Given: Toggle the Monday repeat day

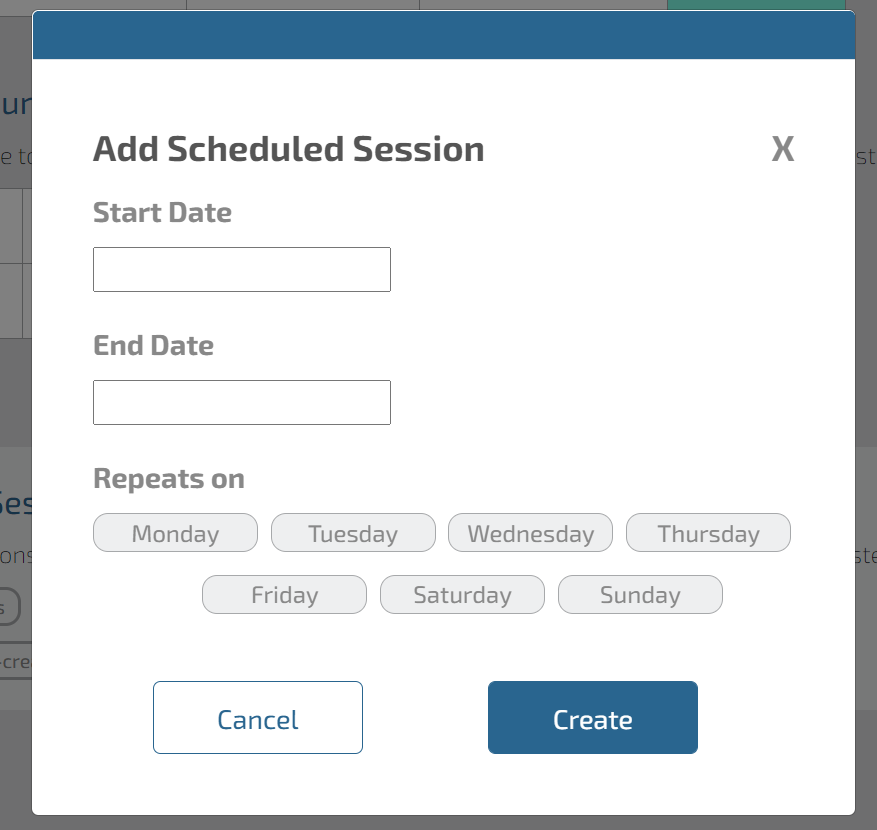Looking at the screenshot, I should coord(175,533).
